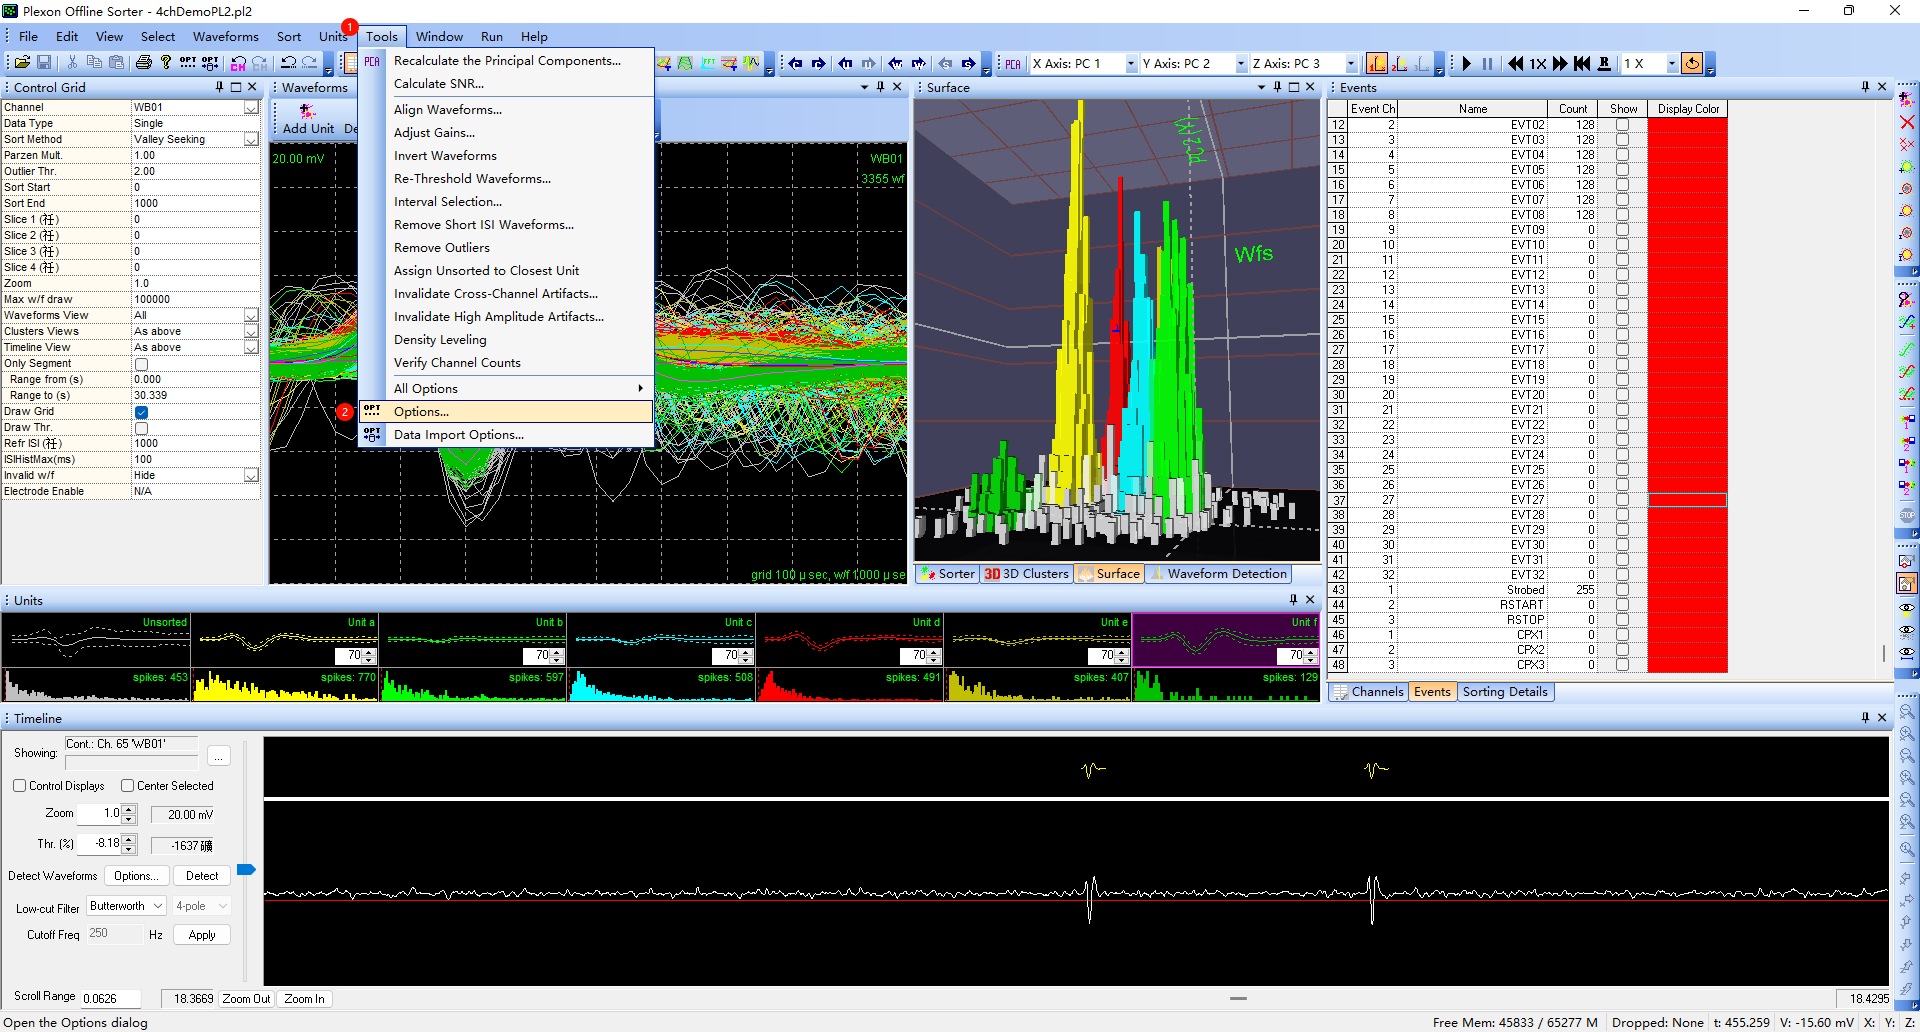Click the display color swatch for EVT27
The height and width of the screenshot is (1032, 1920).
tap(1687, 500)
